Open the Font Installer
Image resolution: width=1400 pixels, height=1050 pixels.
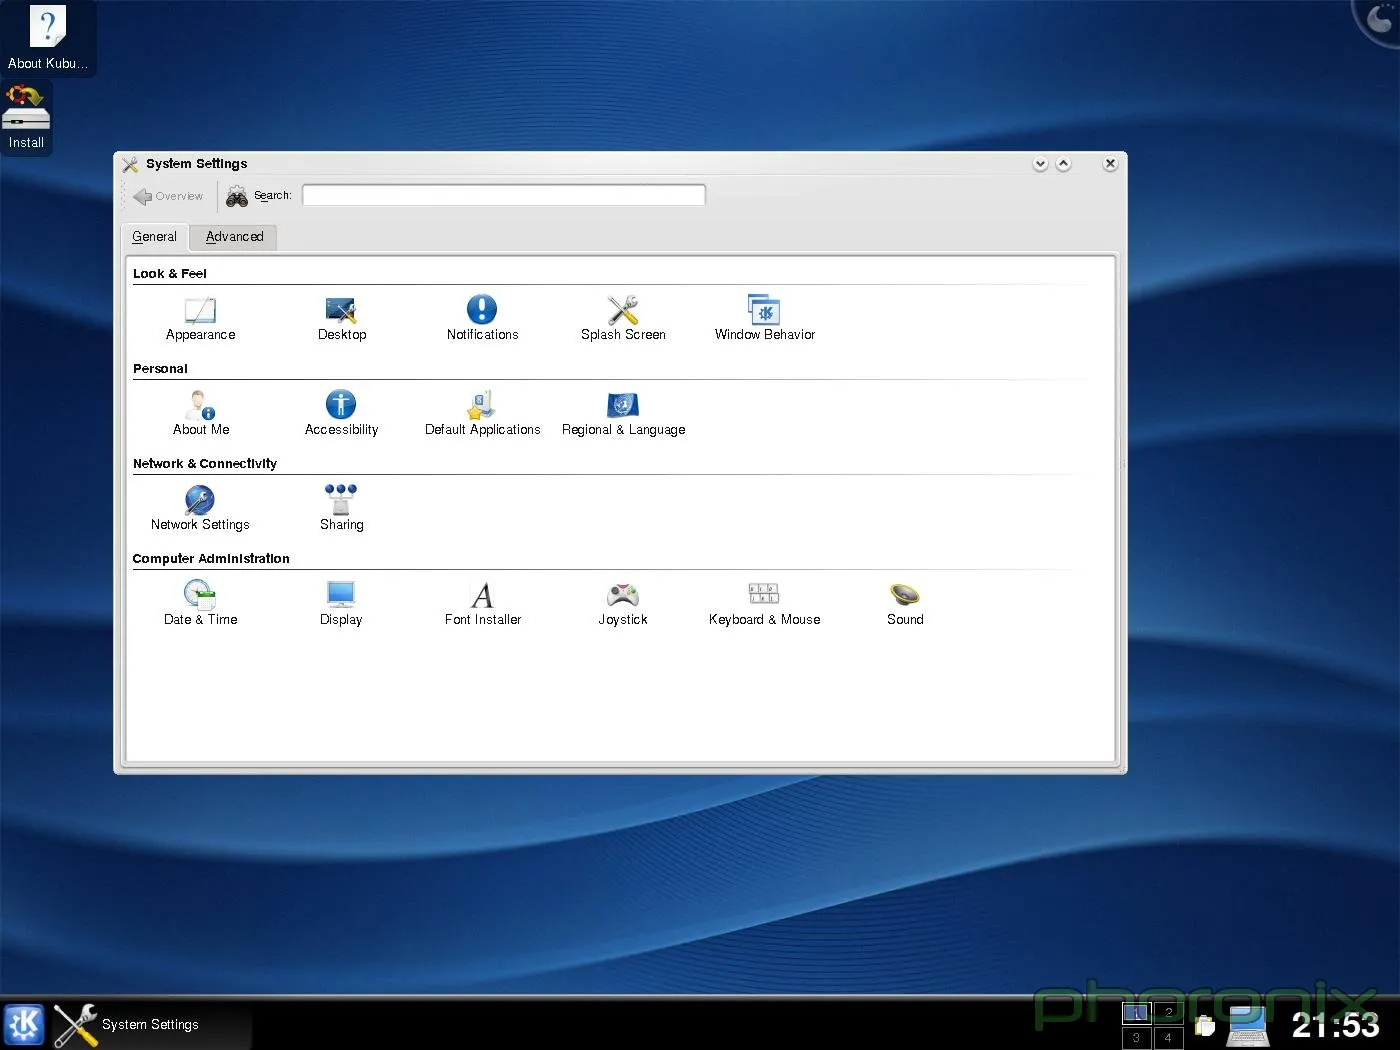click(482, 604)
